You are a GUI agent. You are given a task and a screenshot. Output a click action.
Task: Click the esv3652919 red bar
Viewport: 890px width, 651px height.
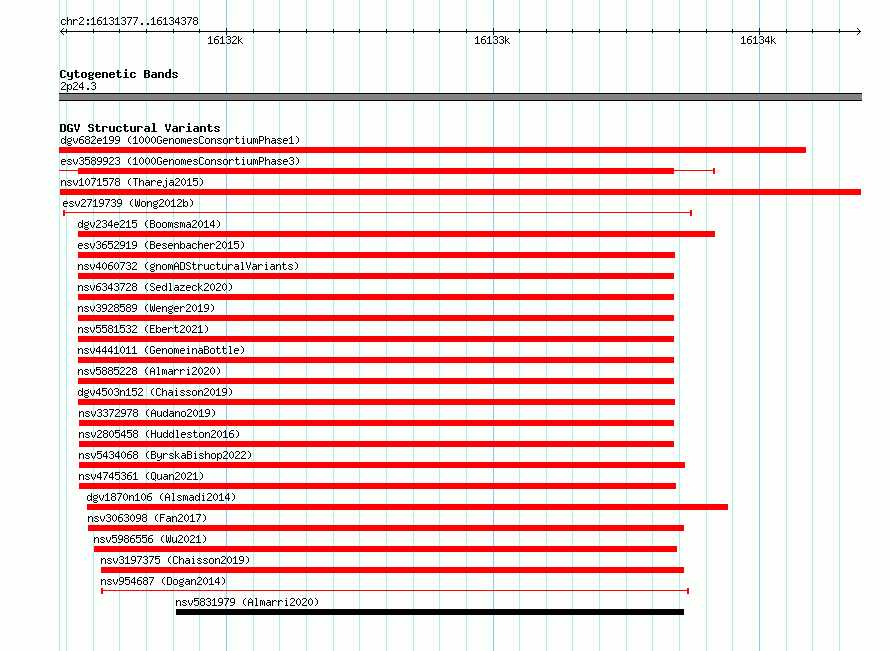coord(376,255)
